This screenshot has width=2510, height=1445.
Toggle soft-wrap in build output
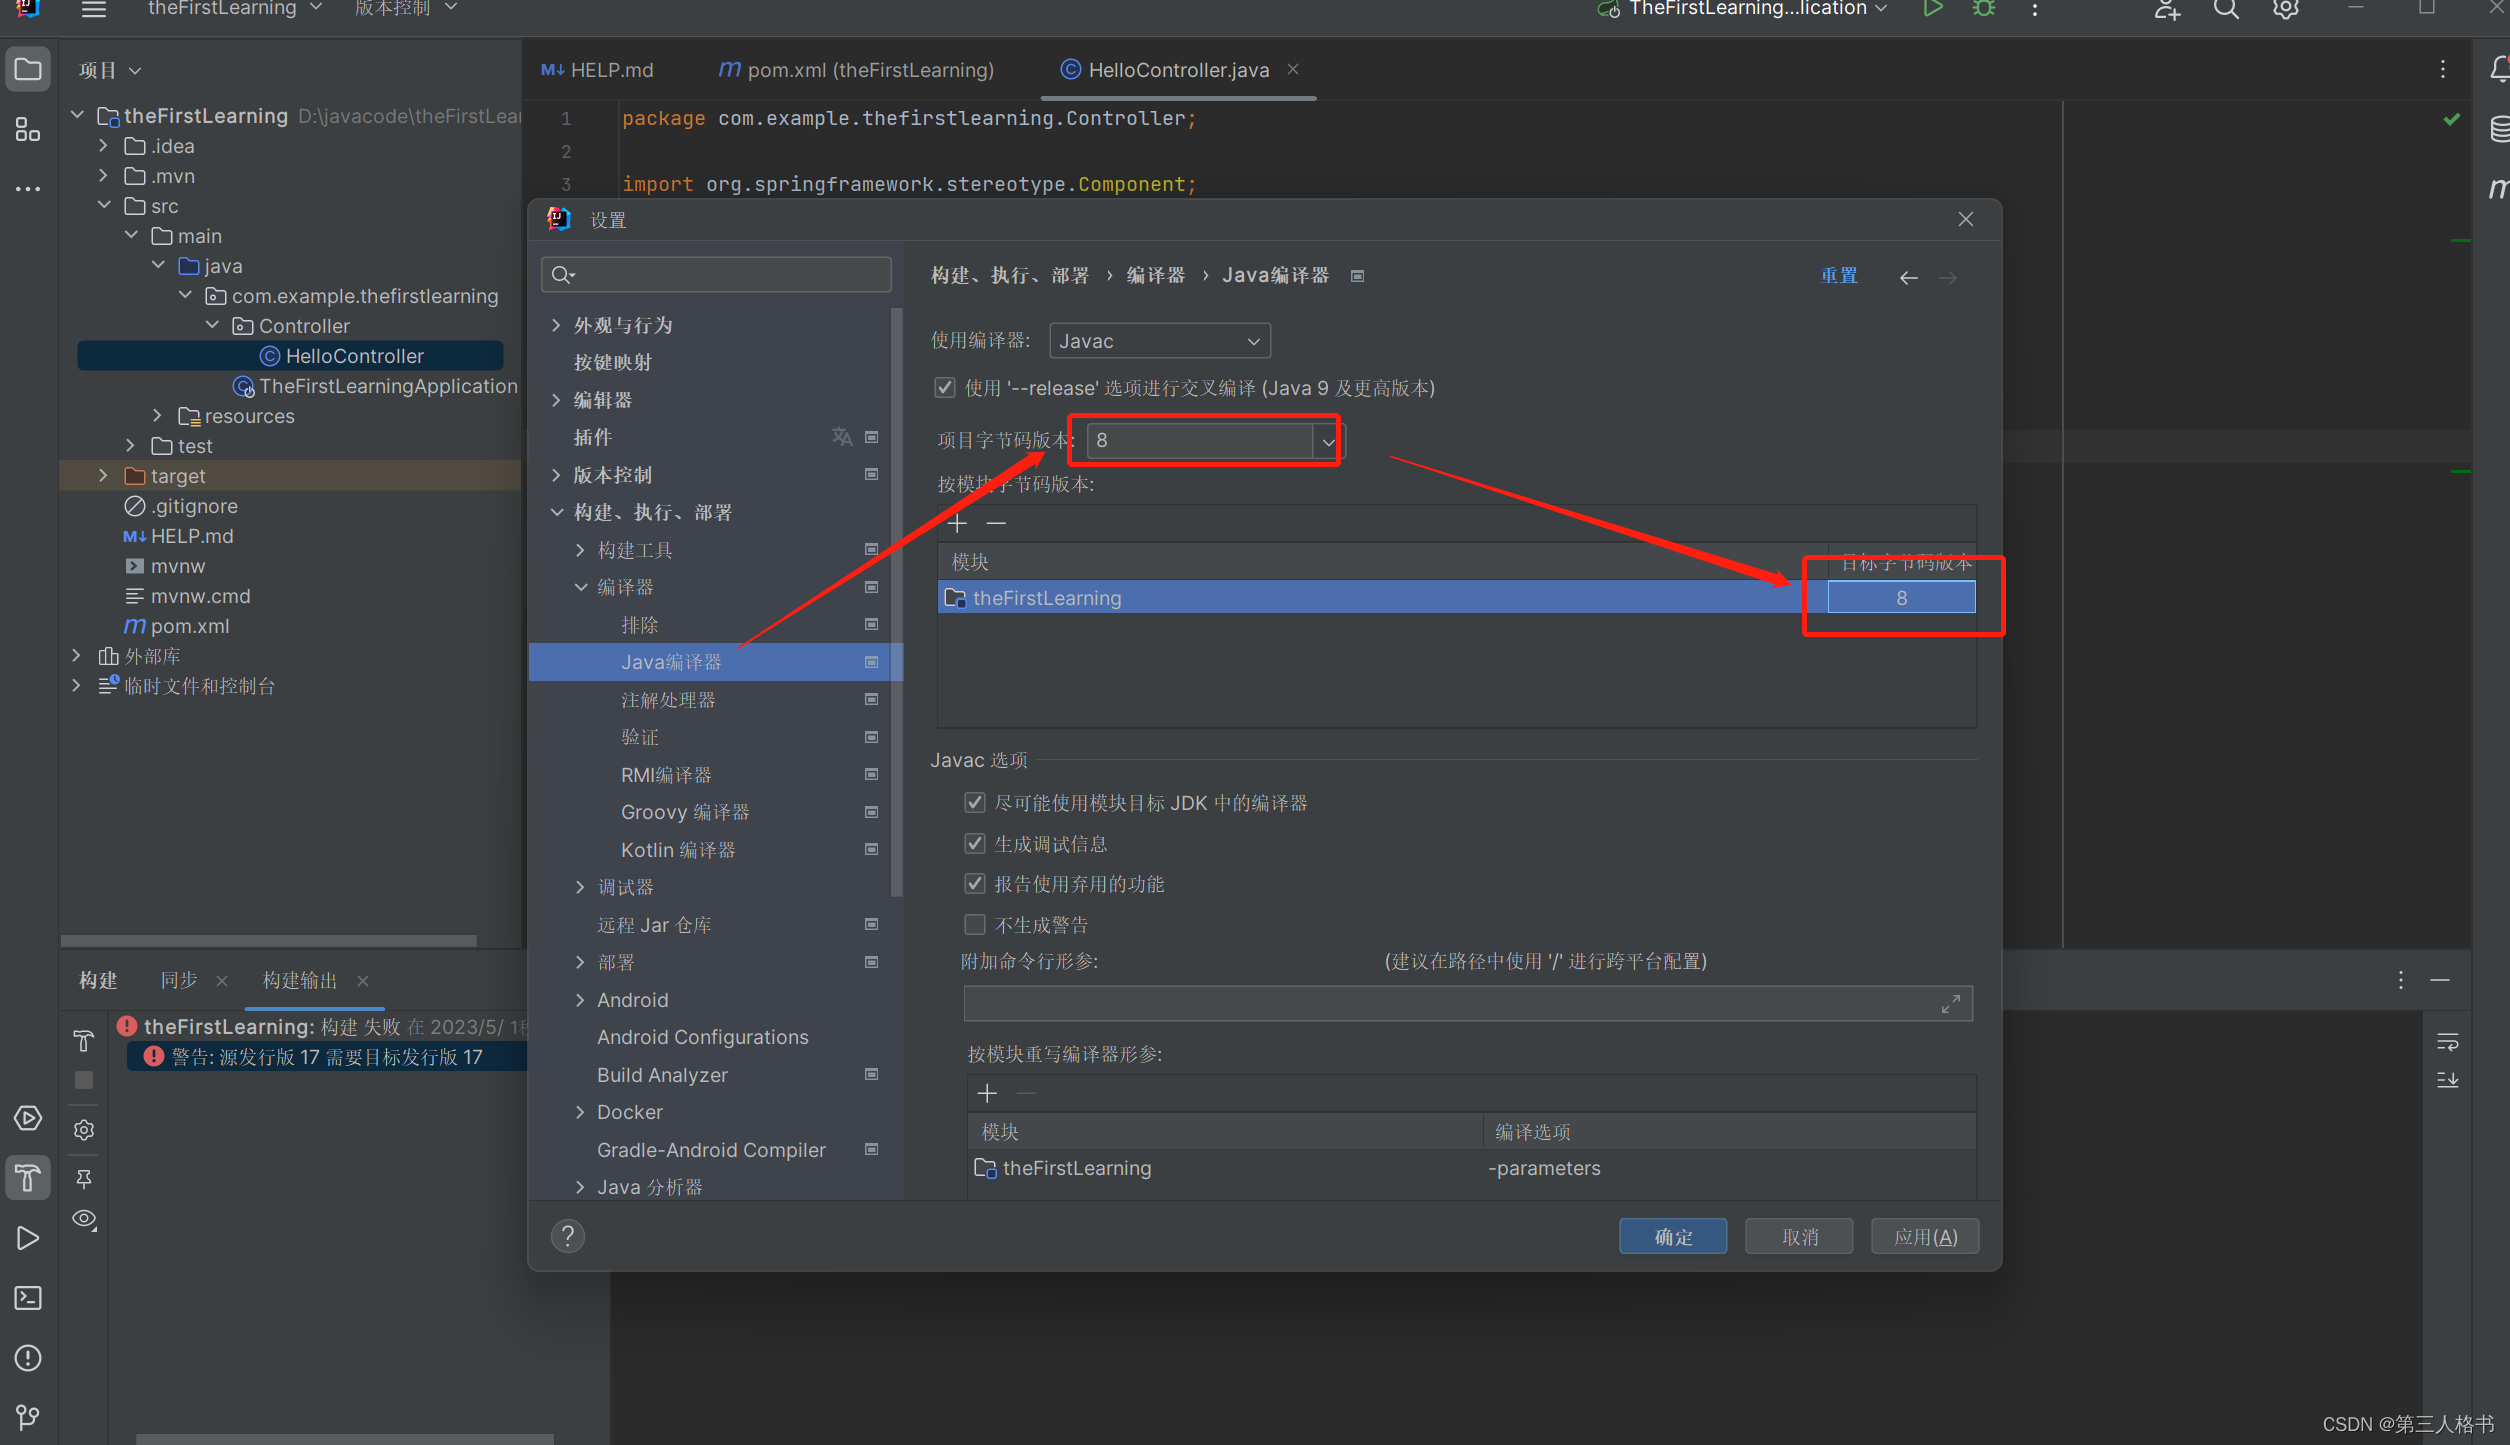pyautogui.click(x=2447, y=1042)
